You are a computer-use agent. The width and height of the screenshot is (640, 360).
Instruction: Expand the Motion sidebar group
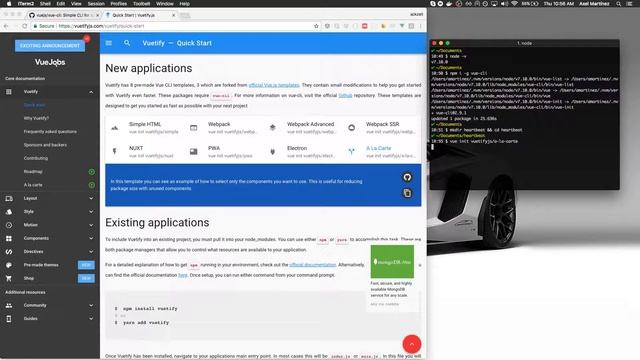pyautogui.click(x=91, y=225)
